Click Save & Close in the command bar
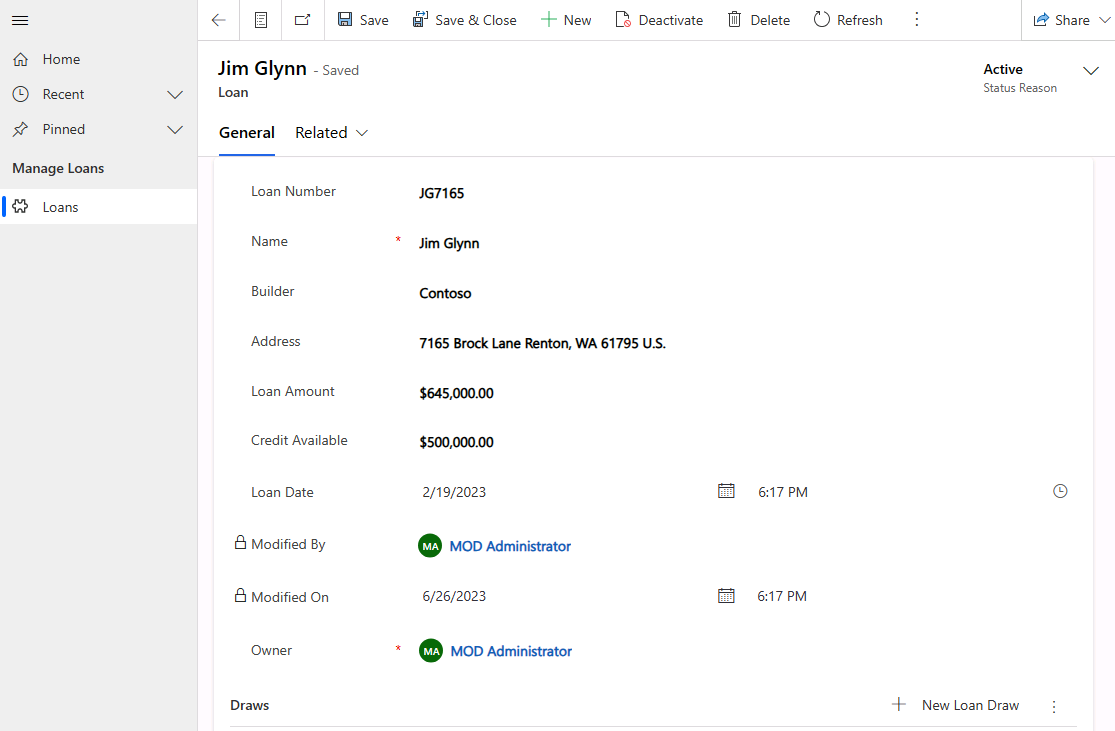Screen dimensions: 1115x731 [464, 19]
